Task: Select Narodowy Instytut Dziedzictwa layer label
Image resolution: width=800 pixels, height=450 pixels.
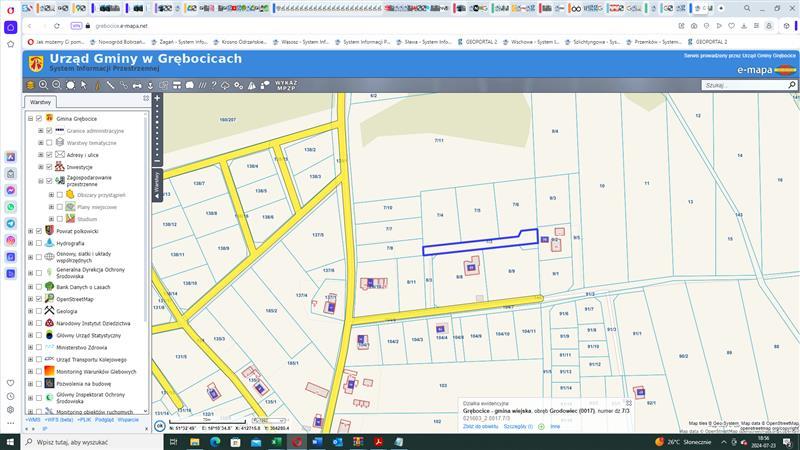Action: coord(93,323)
